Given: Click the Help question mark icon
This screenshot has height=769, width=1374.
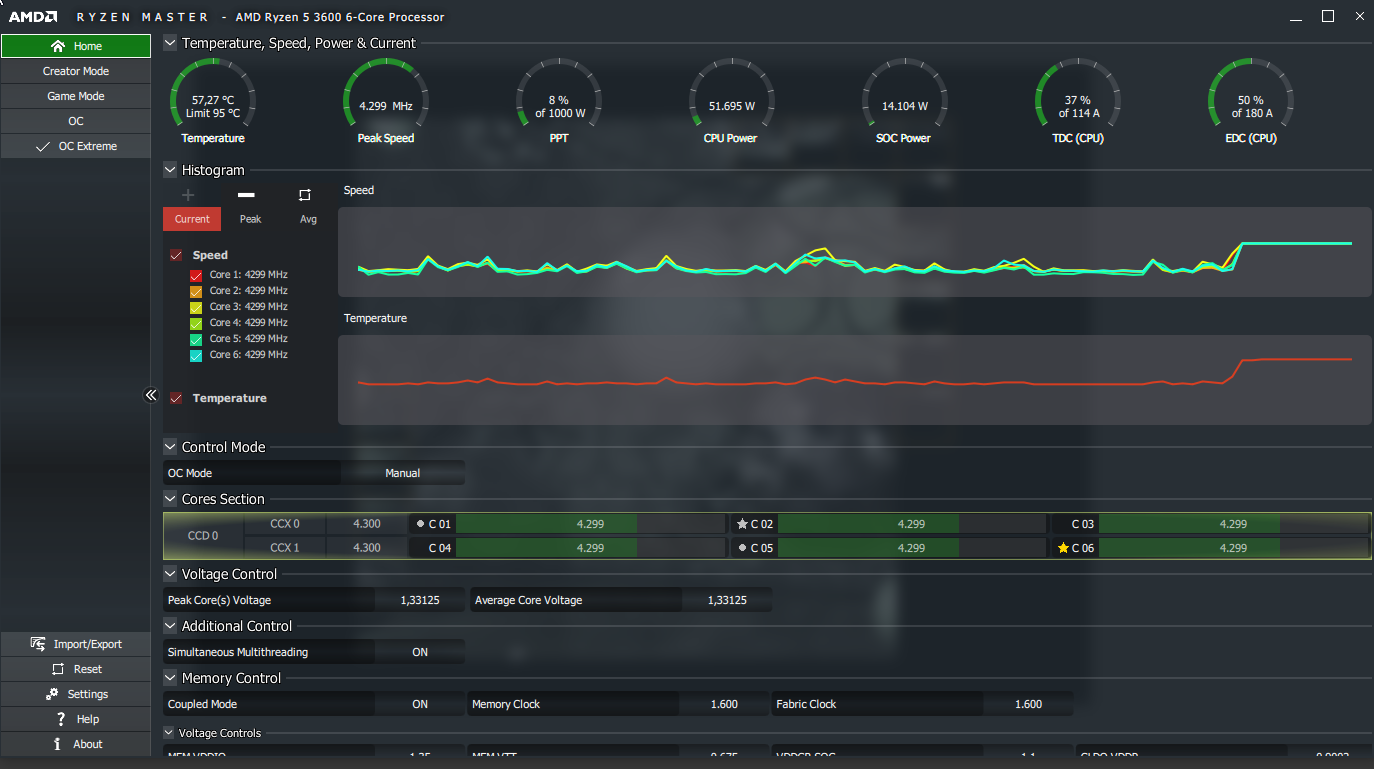Looking at the screenshot, I should pyautogui.click(x=61, y=719).
